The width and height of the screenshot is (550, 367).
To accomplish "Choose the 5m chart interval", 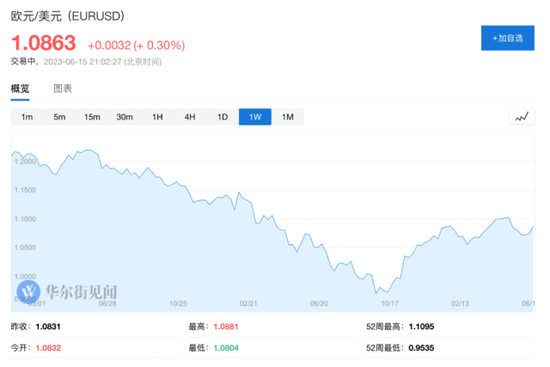I will (x=59, y=117).
